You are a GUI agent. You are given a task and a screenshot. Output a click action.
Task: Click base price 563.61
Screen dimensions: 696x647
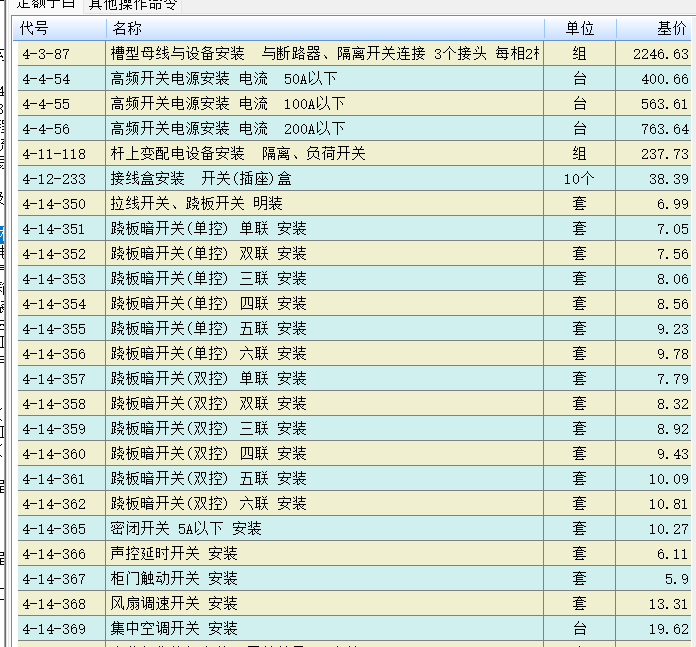coord(664,104)
